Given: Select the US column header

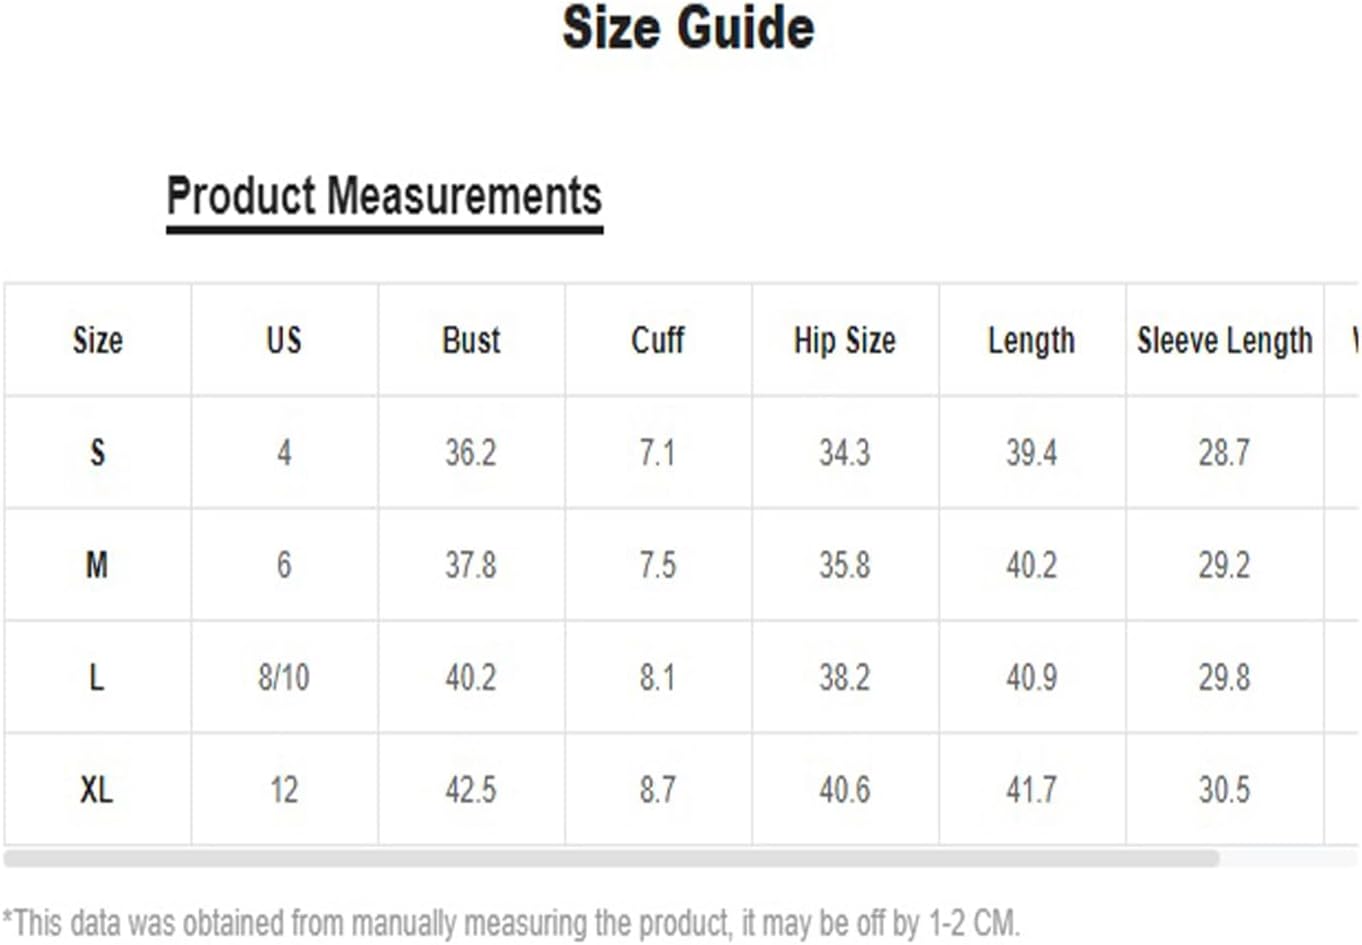Looking at the screenshot, I should (284, 340).
